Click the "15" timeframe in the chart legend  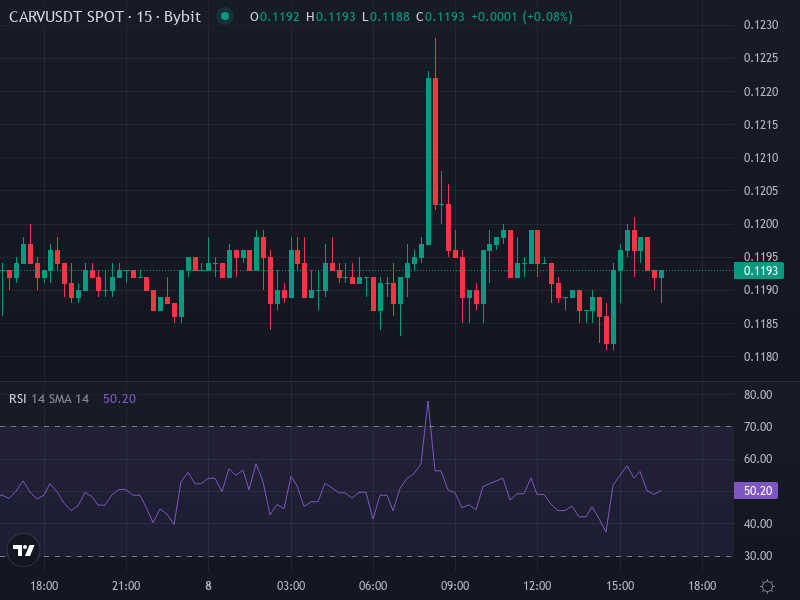click(146, 16)
